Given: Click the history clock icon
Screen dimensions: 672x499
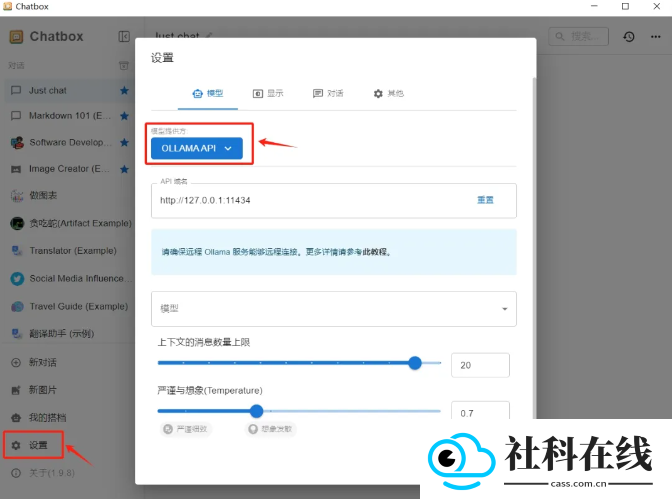Looking at the screenshot, I should pyautogui.click(x=629, y=36).
